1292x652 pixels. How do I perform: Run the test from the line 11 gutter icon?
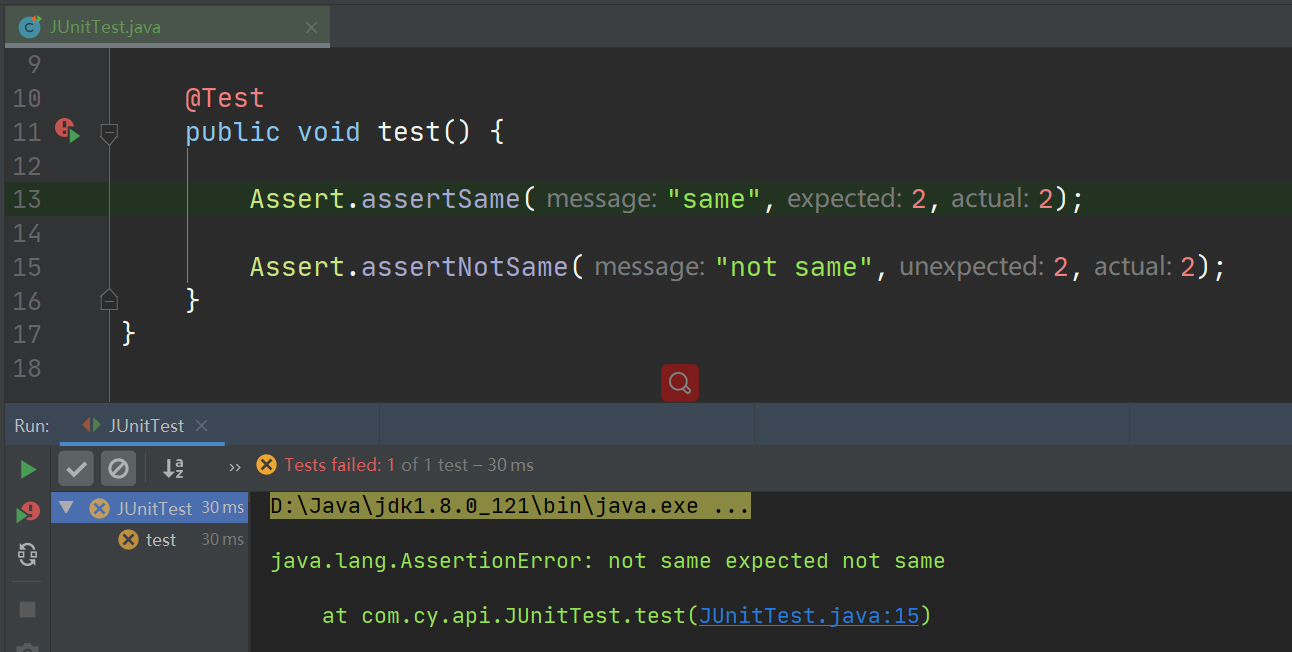click(x=66, y=131)
